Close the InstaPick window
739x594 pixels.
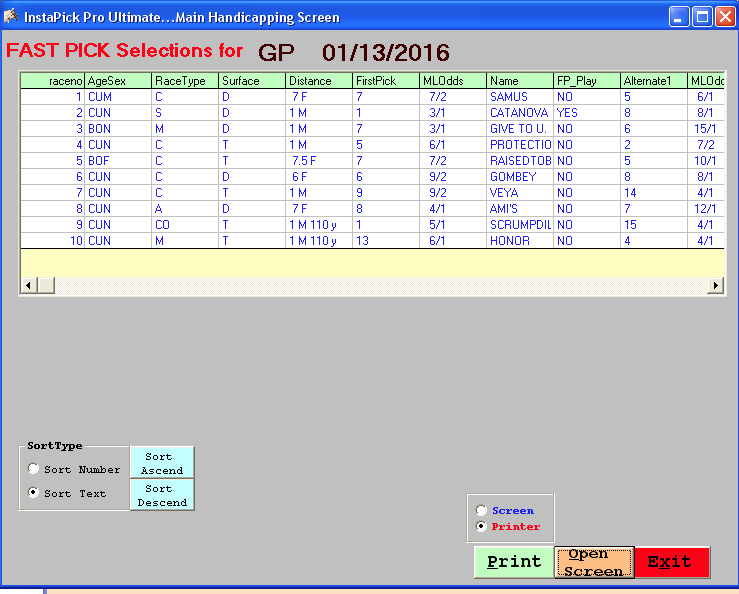[x=725, y=17]
